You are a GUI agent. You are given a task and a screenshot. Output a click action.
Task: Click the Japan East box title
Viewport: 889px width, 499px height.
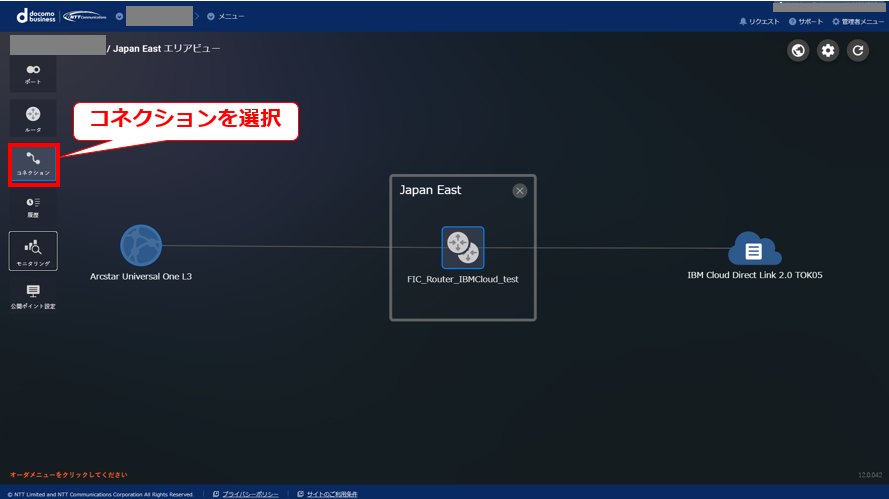click(x=430, y=190)
